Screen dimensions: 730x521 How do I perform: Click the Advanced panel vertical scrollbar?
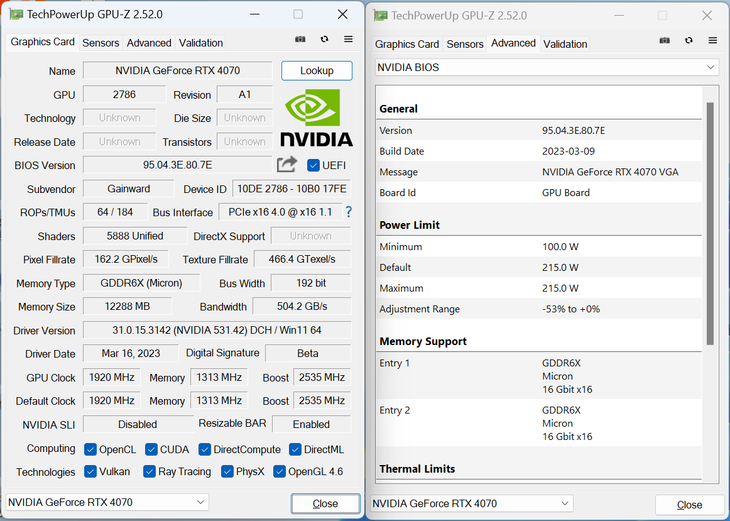pos(710,223)
